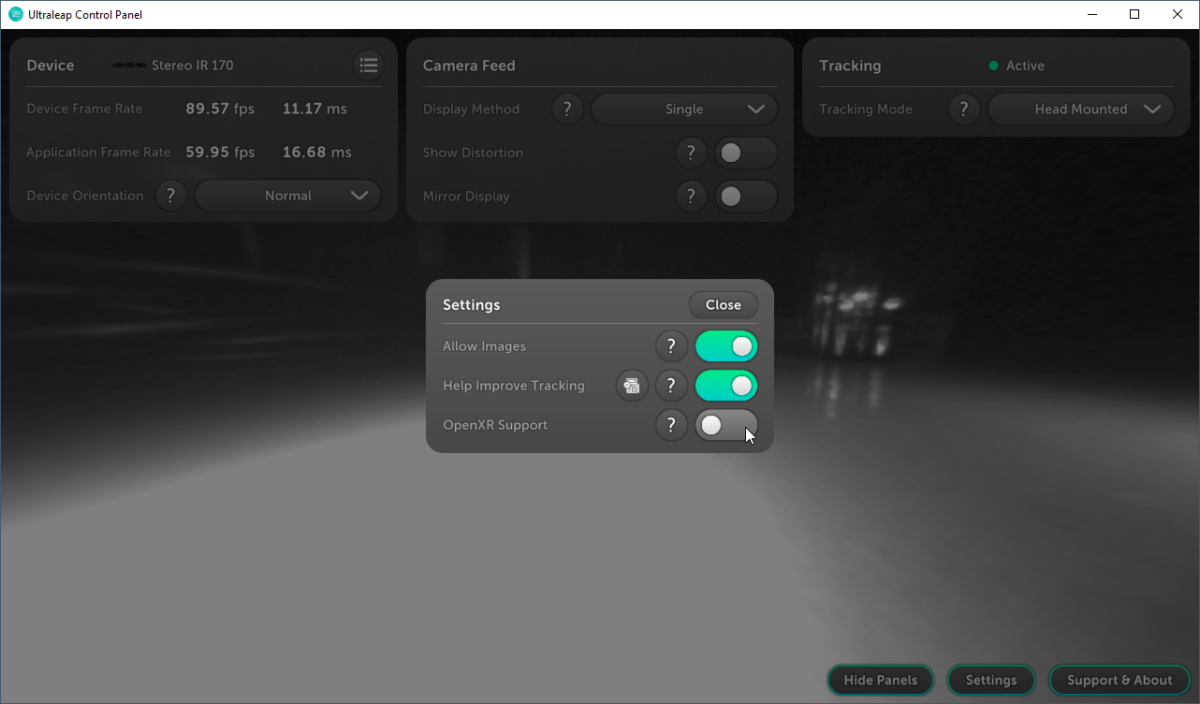This screenshot has height=704, width=1200.
Task: Enable OpenXR Support toggle
Action: coord(726,425)
